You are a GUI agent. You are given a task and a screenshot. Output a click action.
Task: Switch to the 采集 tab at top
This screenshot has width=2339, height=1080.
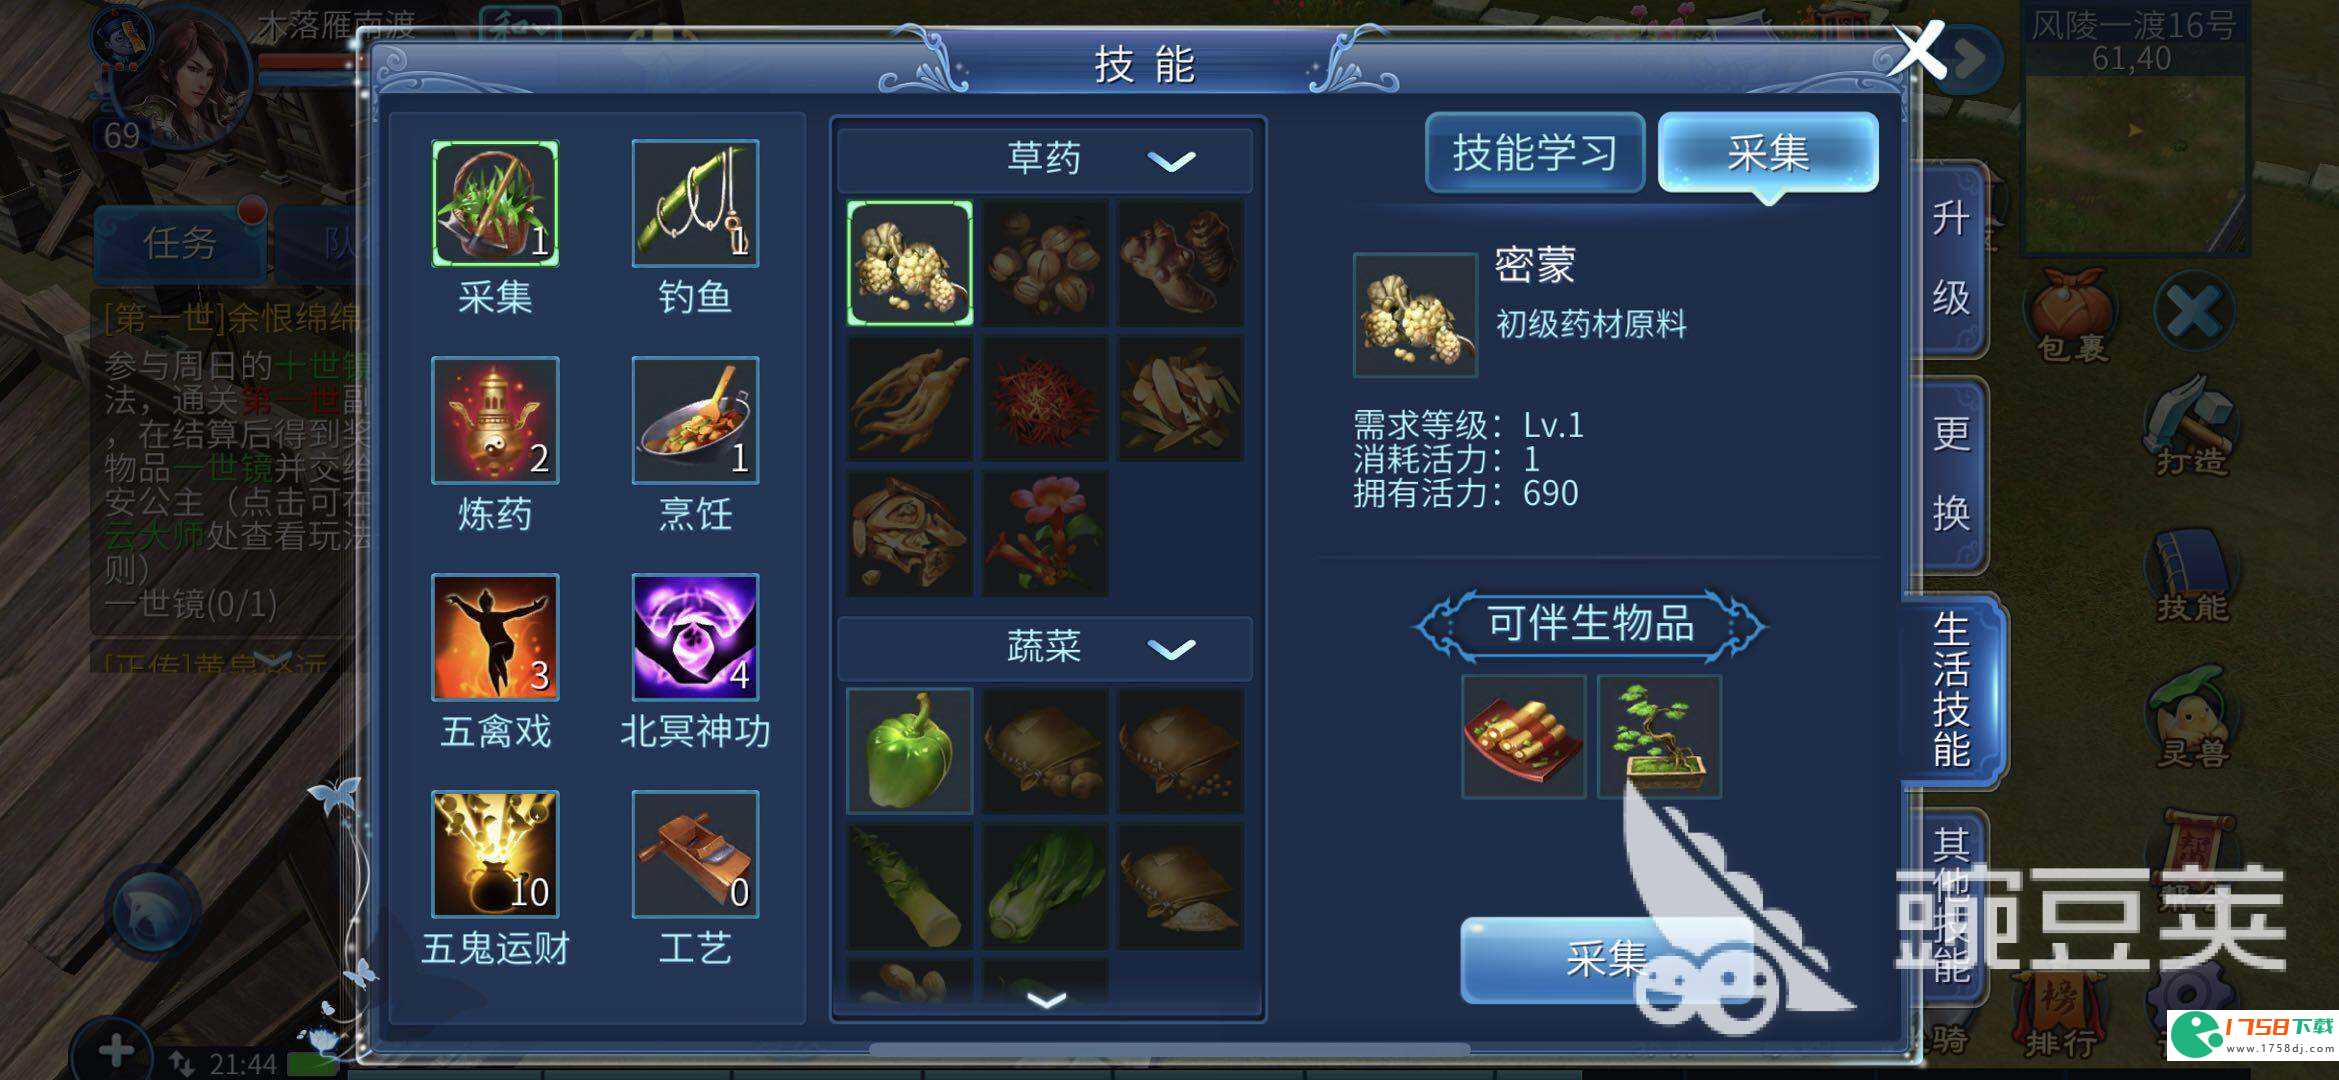tap(1768, 153)
